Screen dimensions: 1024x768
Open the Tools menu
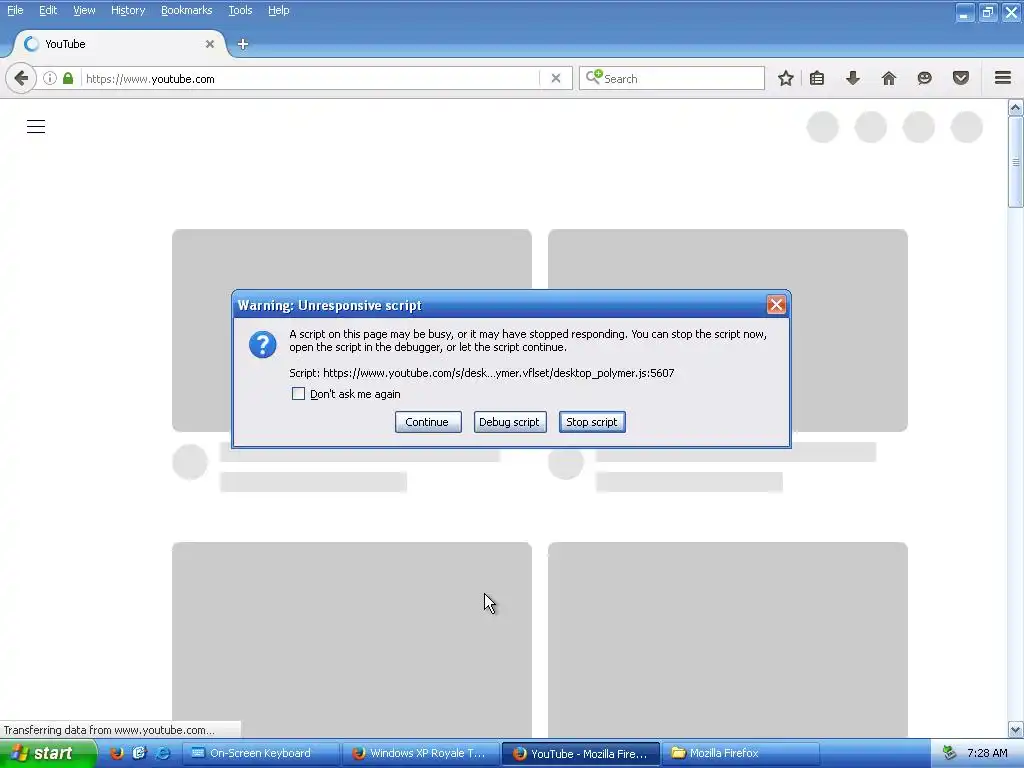click(x=240, y=10)
